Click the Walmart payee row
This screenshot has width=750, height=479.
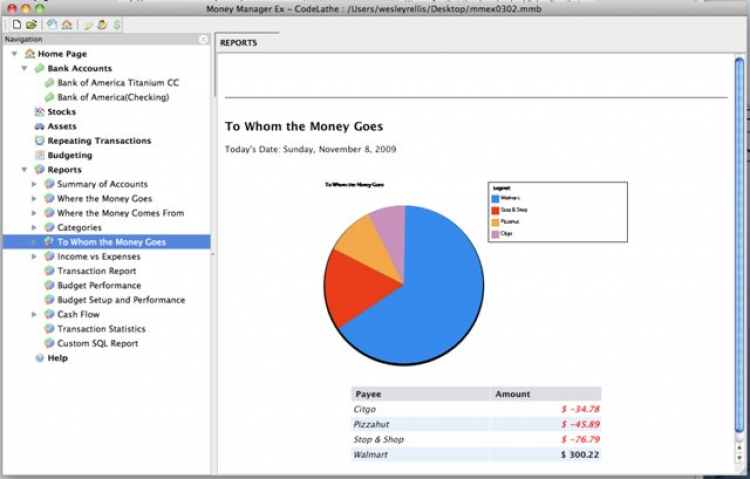point(476,455)
